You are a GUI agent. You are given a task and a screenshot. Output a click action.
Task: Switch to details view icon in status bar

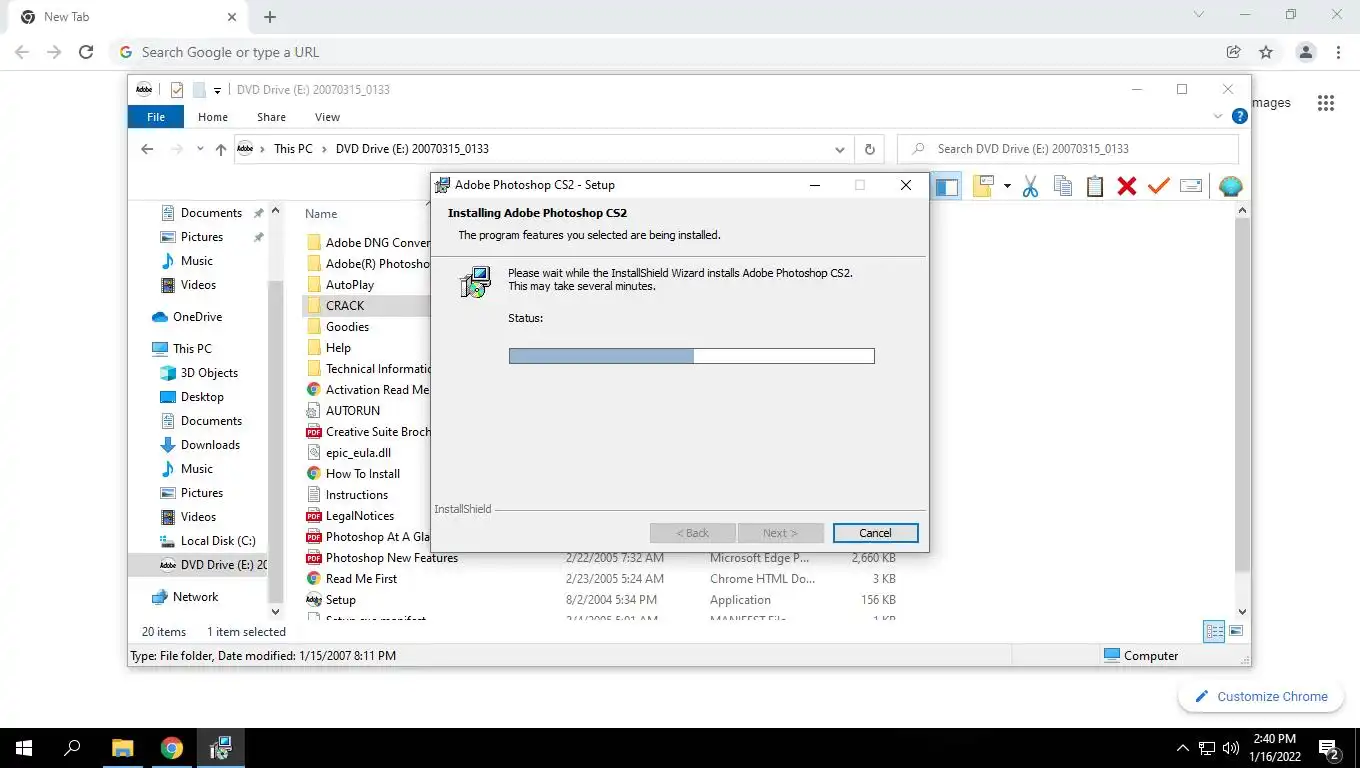[x=1214, y=632]
